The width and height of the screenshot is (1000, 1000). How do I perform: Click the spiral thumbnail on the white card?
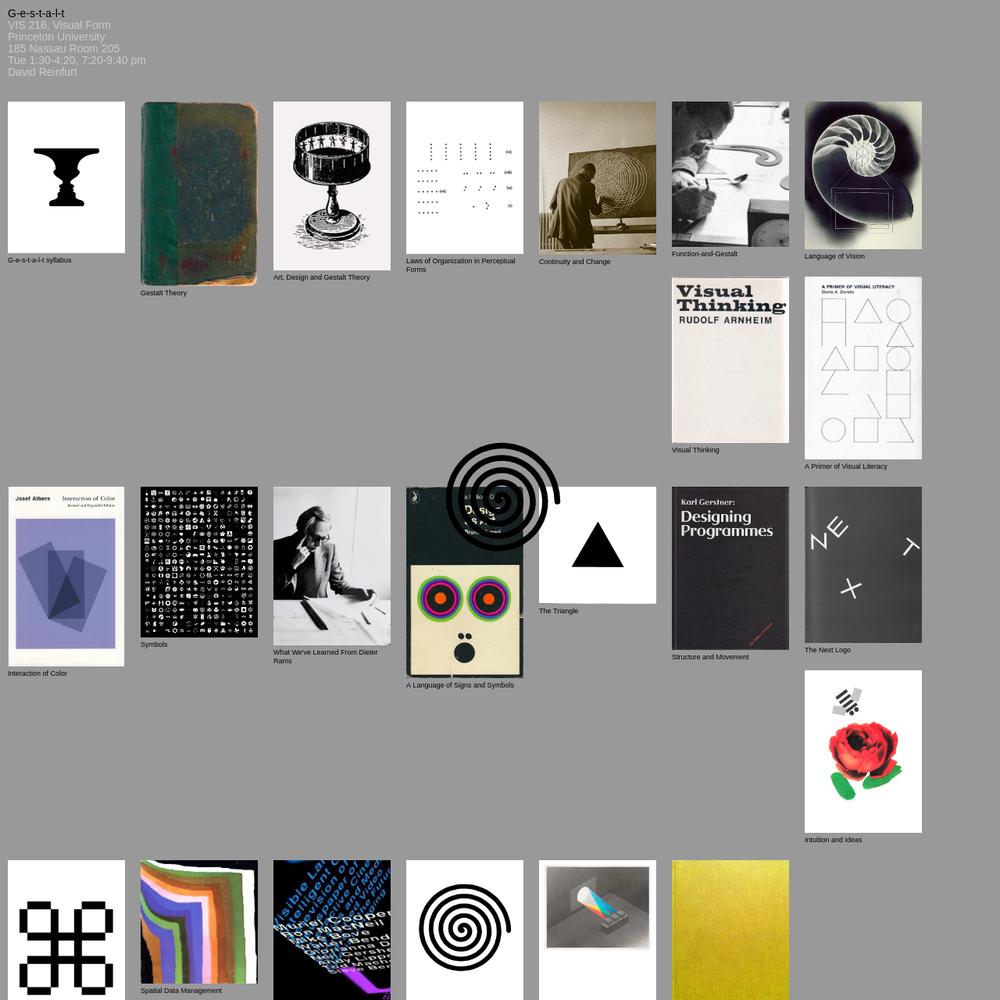pyautogui.click(x=464, y=930)
